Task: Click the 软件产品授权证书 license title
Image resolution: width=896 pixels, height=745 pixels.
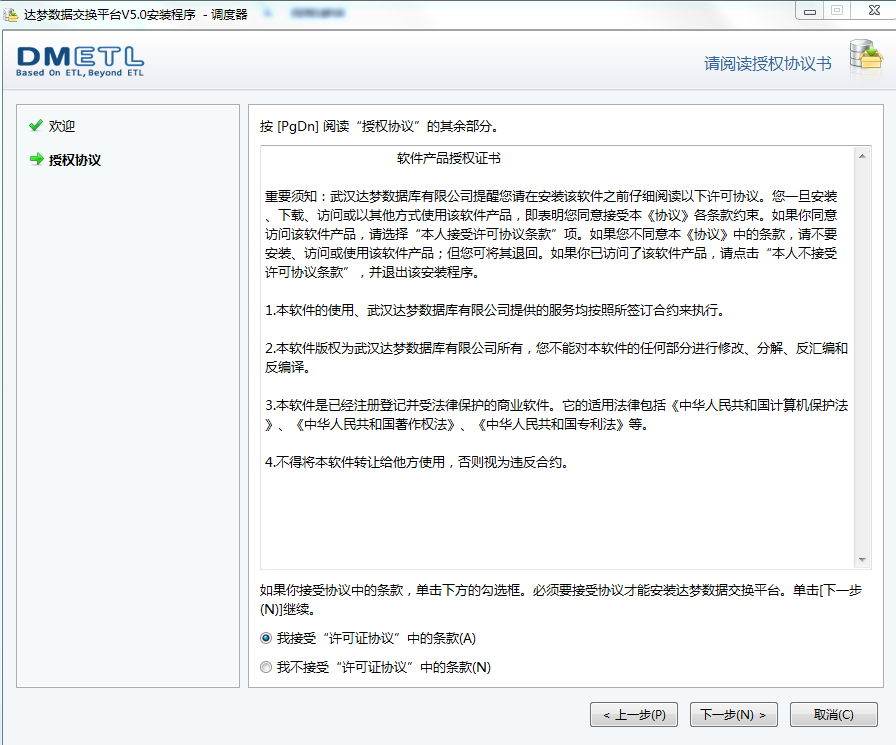Action: (449, 158)
